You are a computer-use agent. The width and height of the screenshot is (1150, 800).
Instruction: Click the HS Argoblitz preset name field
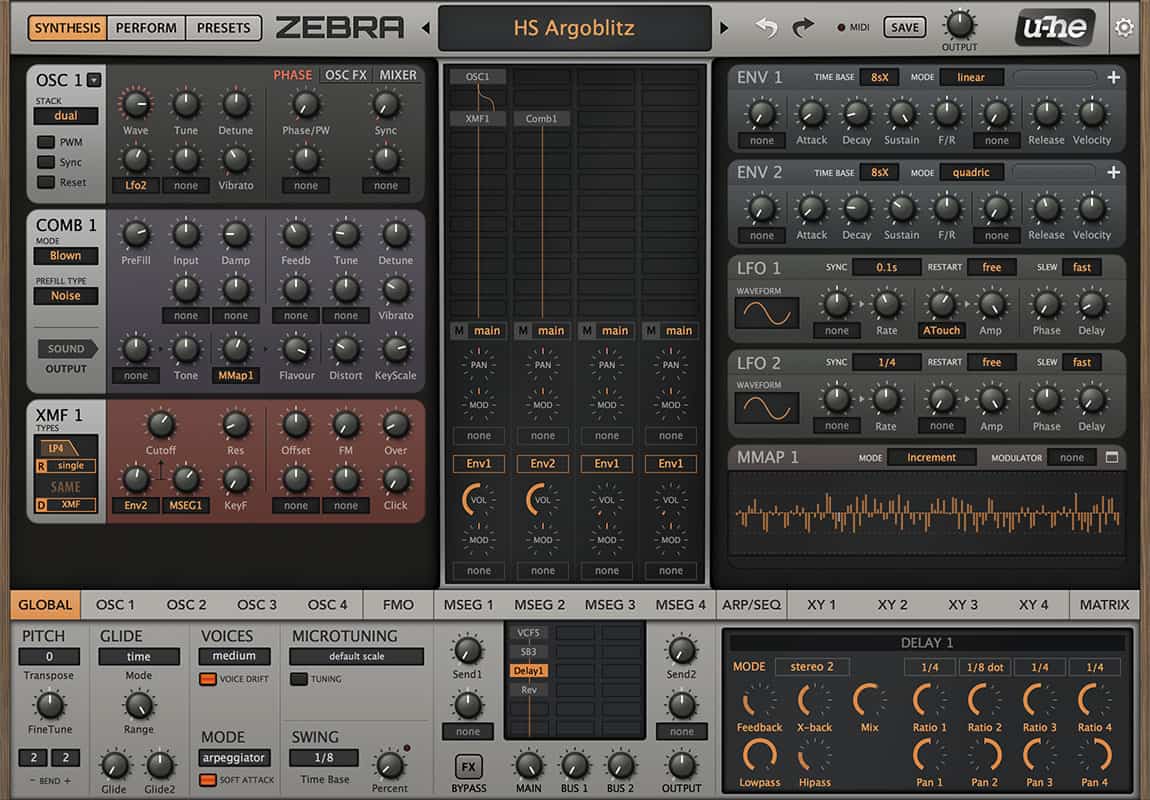[575, 29]
